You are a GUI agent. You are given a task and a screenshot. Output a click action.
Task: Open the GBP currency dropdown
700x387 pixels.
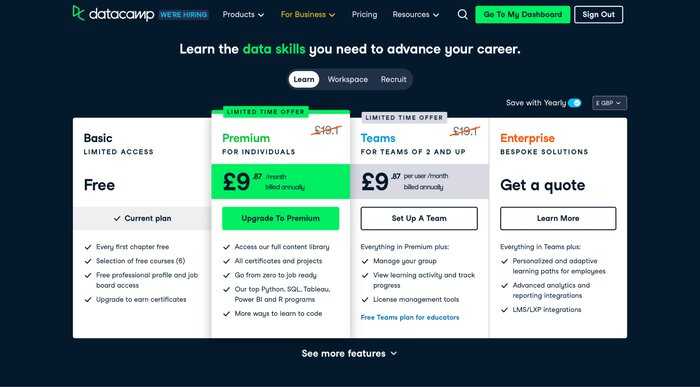click(x=609, y=103)
